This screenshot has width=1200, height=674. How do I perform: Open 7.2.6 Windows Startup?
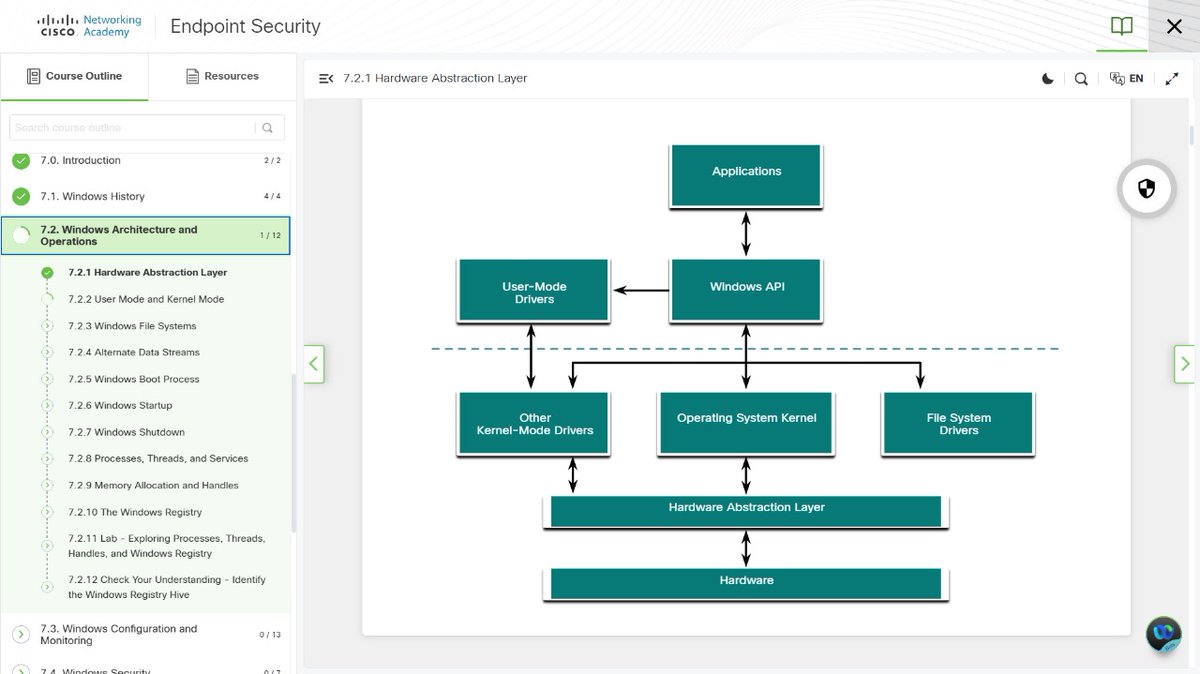point(120,405)
